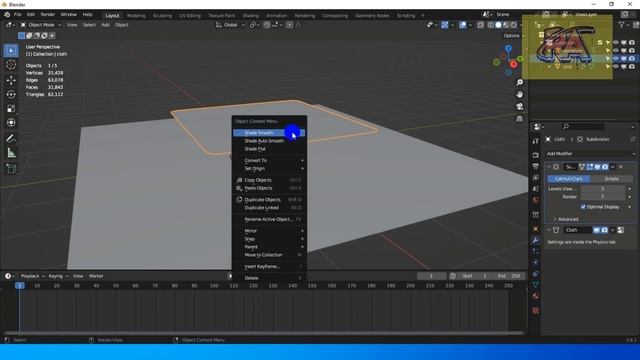Choose Shade Flat in context menu

(x=269, y=149)
